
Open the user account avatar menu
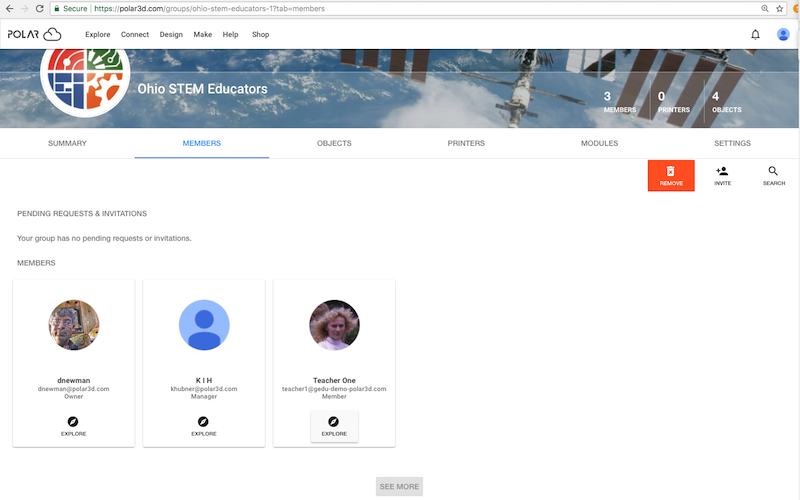click(x=783, y=34)
